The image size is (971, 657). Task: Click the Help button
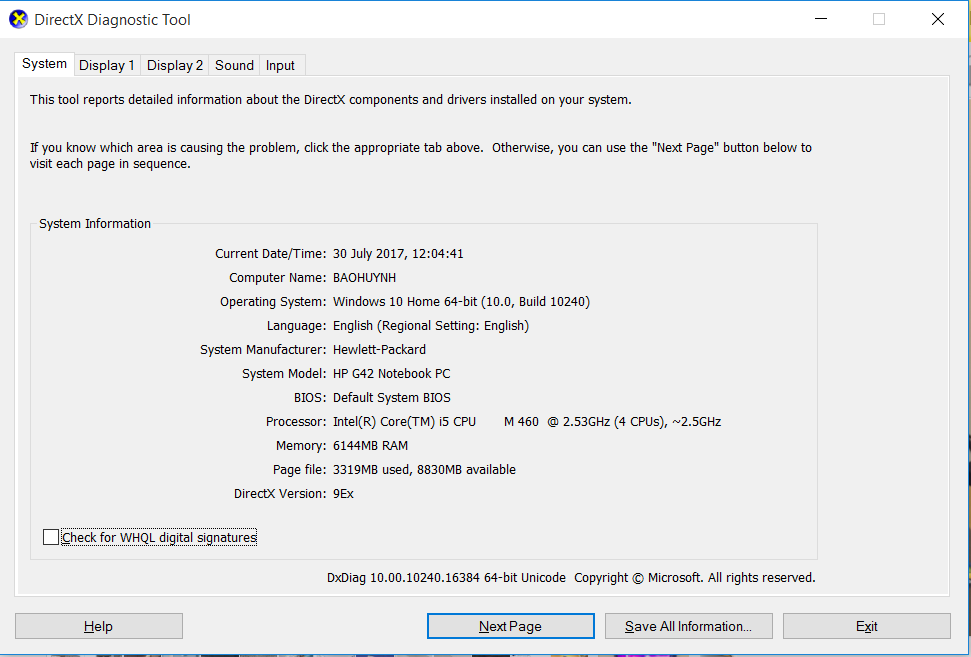[98, 626]
